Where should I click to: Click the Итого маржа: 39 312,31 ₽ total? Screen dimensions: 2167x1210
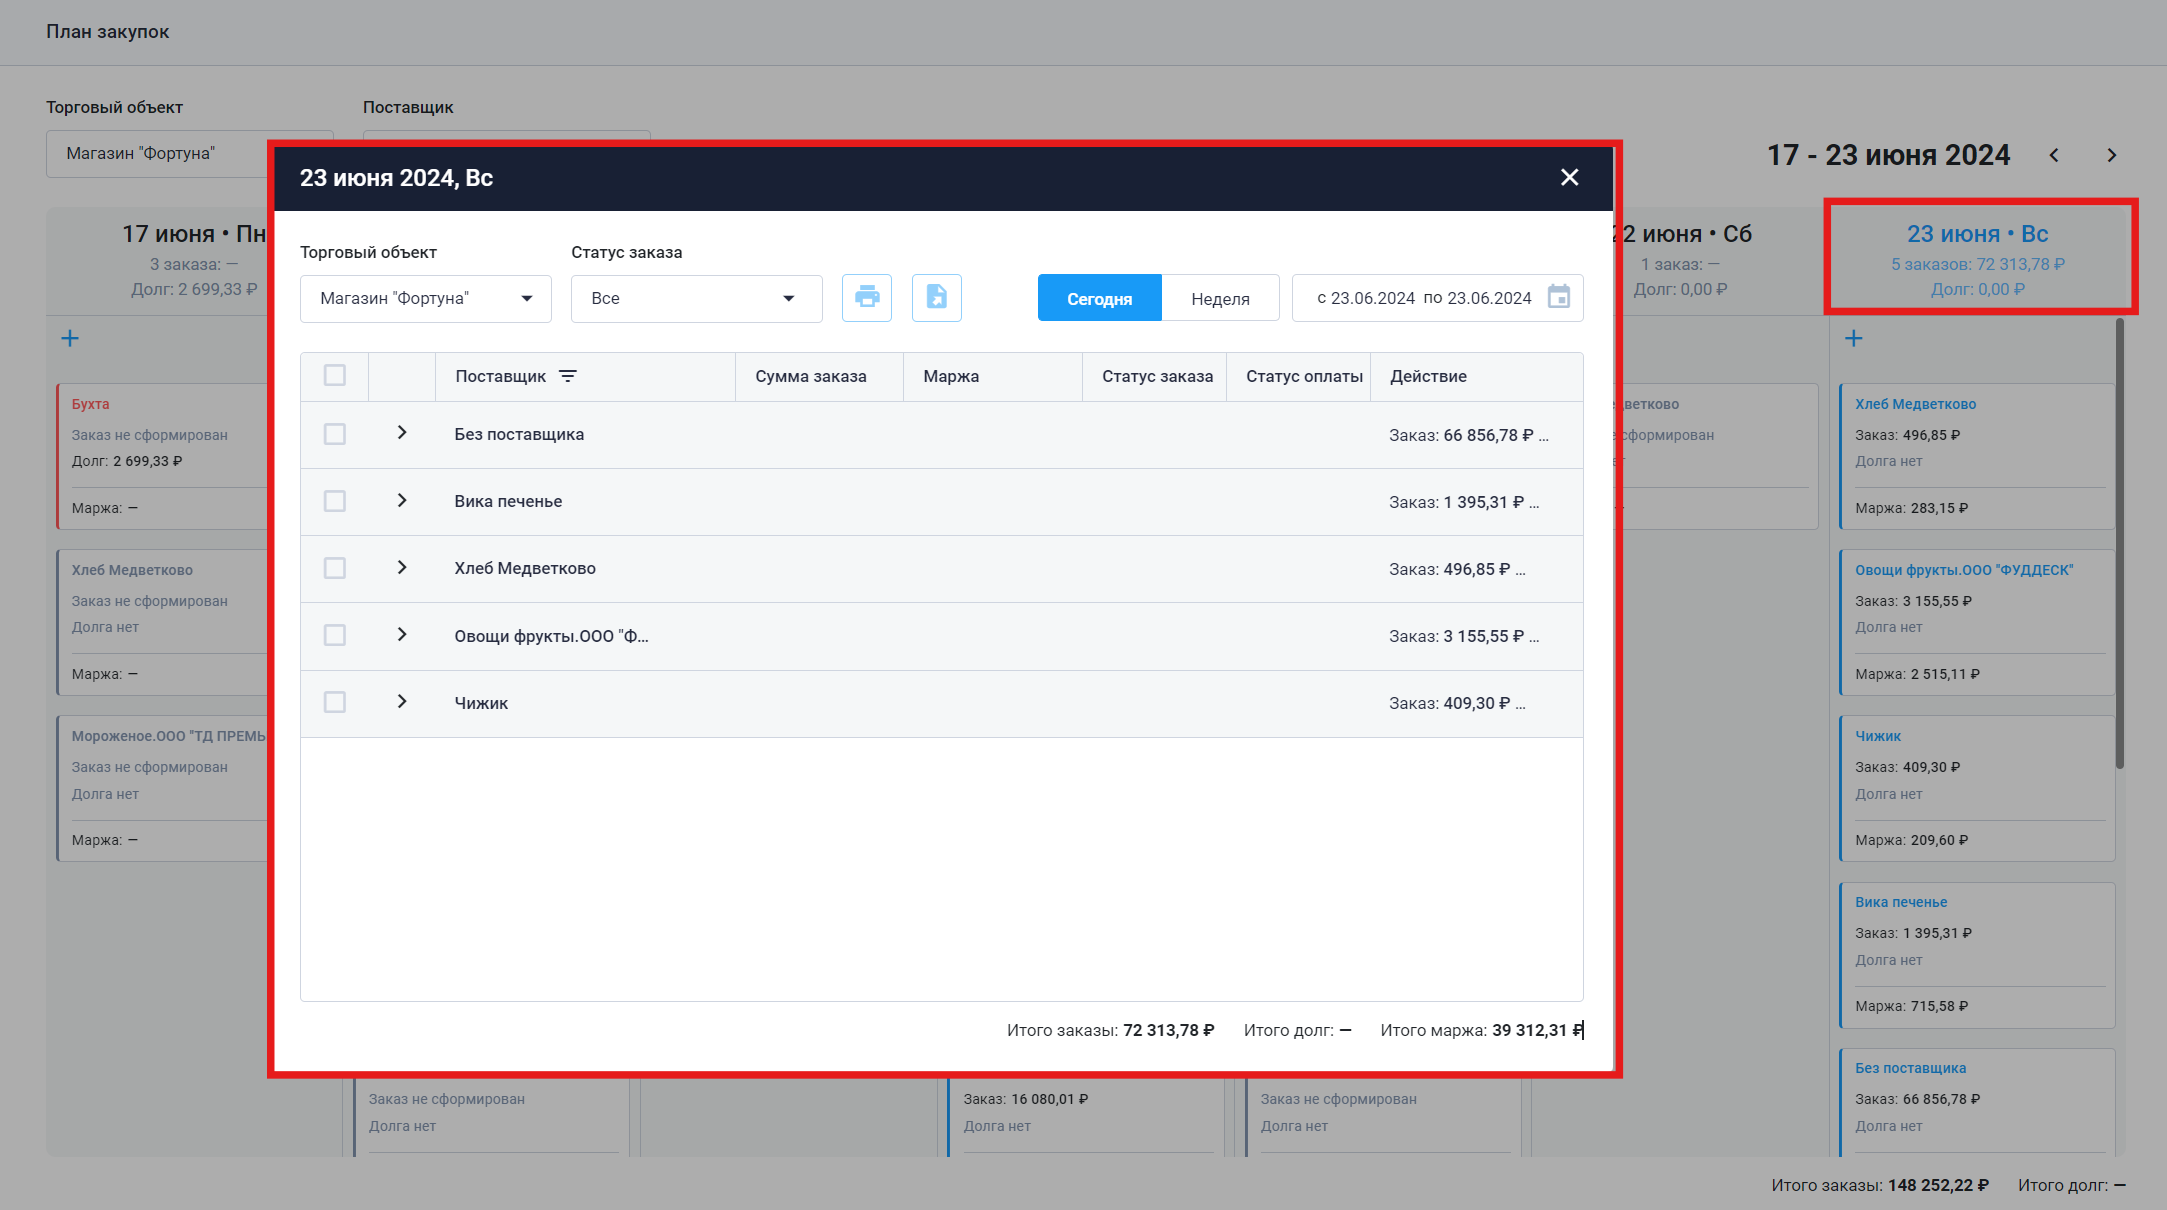coord(1482,1030)
